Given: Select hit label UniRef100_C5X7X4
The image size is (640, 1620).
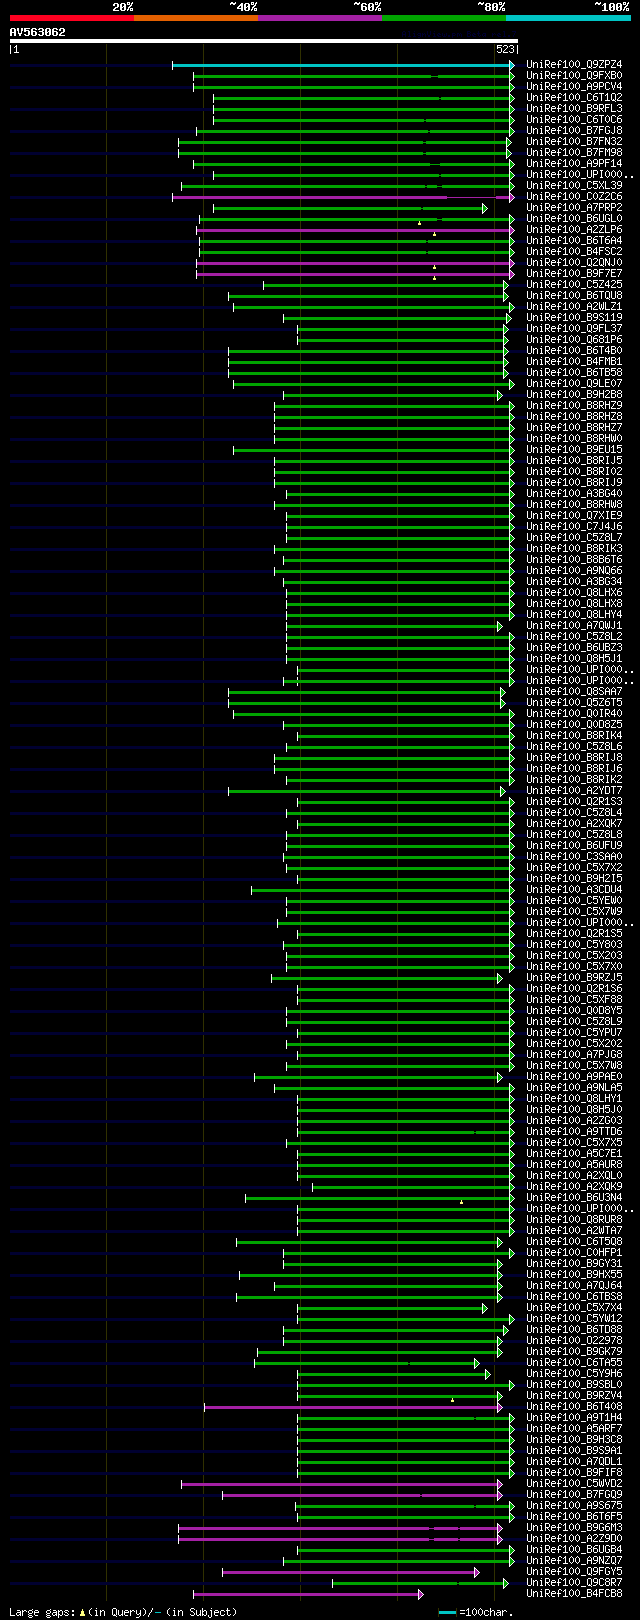Looking at the screenshot, I should (x=574, y=1308).
